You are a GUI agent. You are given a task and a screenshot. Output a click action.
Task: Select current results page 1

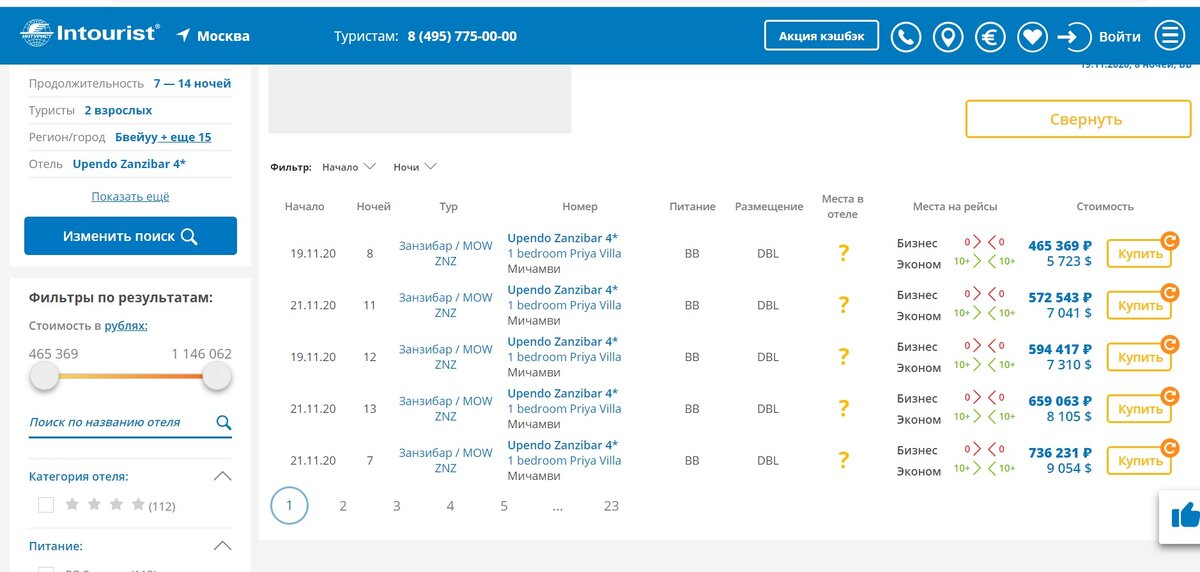(289, 506)
